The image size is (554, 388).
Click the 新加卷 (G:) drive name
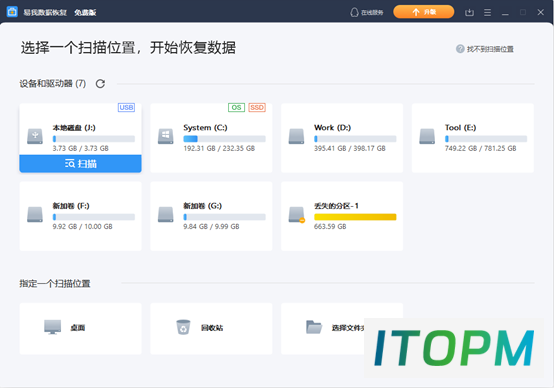(x=202, y=206)
